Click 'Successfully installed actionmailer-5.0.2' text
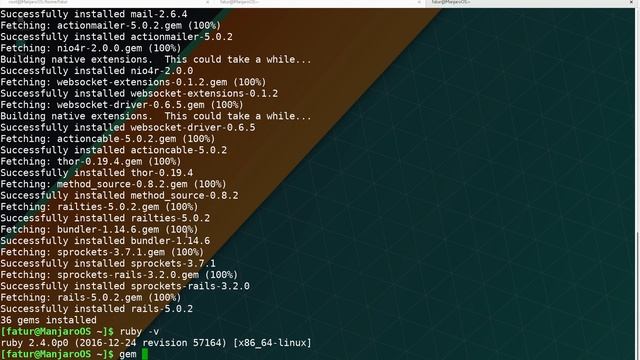Viewport: 640px width, 360px height. 116,37
